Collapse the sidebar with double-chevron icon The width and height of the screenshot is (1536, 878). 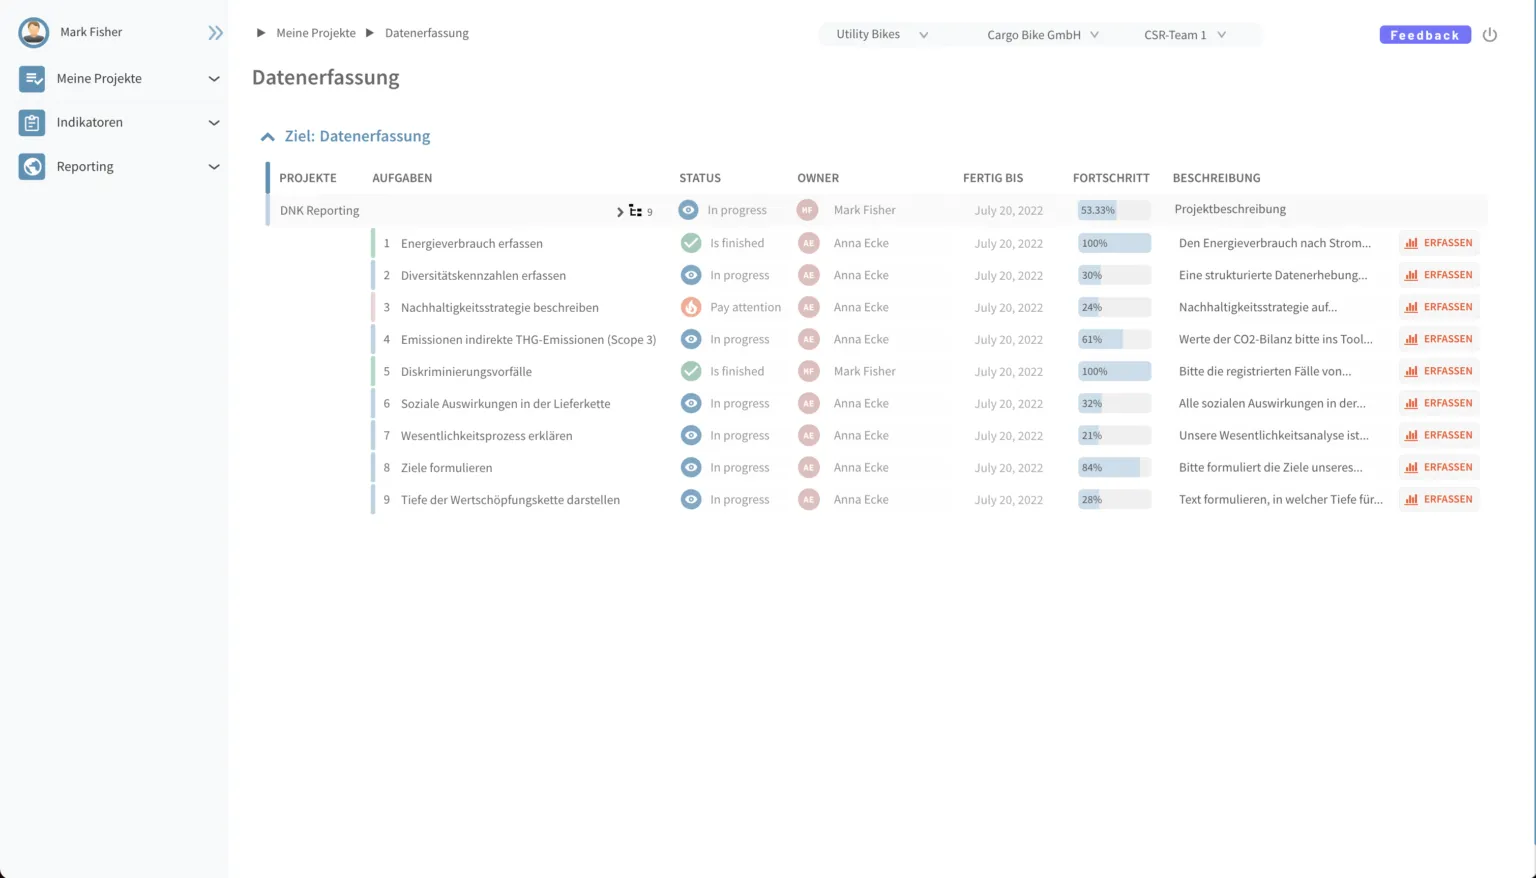point(215,33)
